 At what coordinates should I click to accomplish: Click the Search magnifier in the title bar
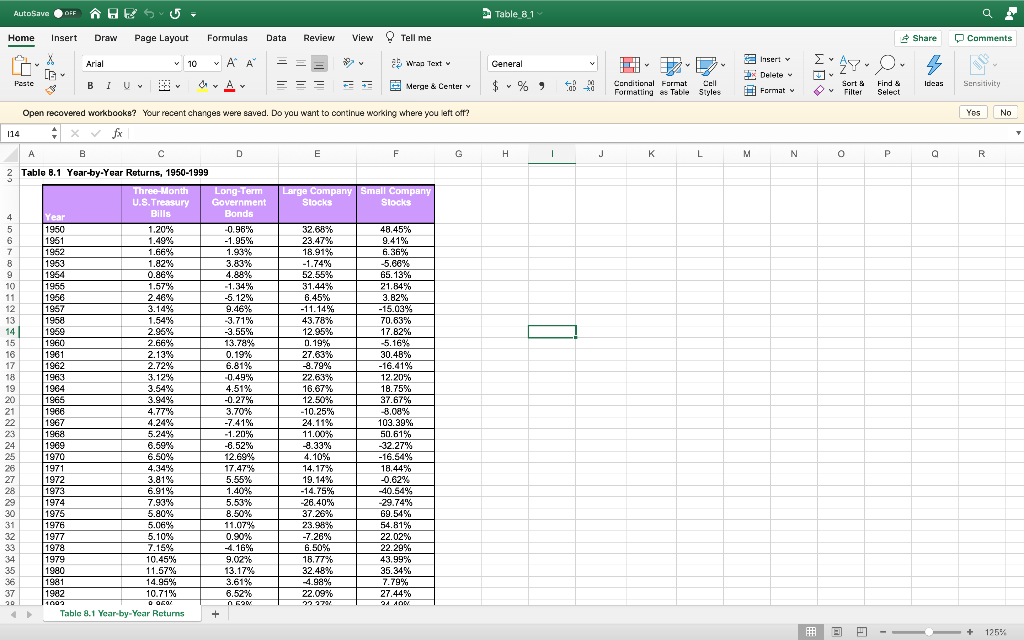click(x=987, y=14)
